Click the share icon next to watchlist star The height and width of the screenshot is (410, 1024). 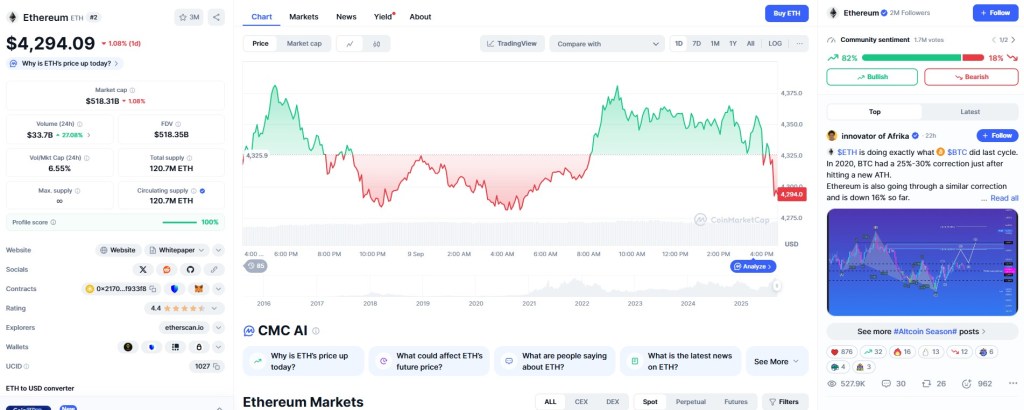coord(216,18)
